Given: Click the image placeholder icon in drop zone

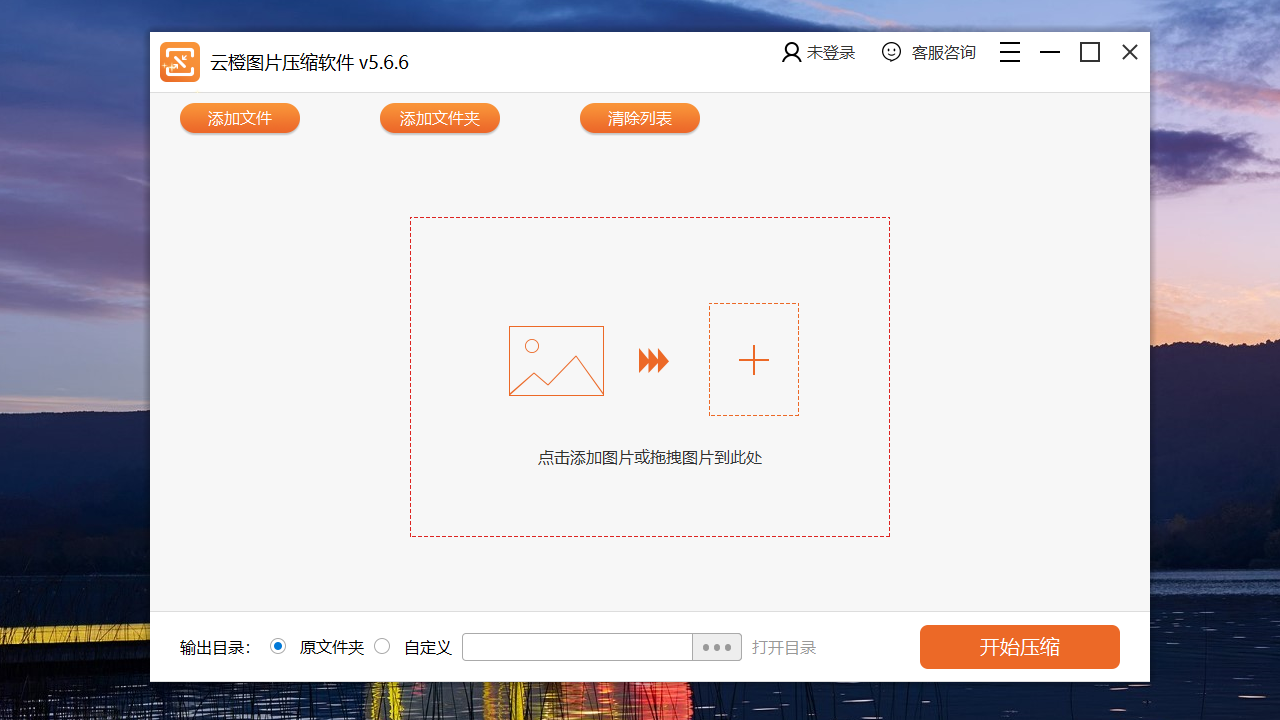Looking at the screenshot, I should (x=556, y=360).
